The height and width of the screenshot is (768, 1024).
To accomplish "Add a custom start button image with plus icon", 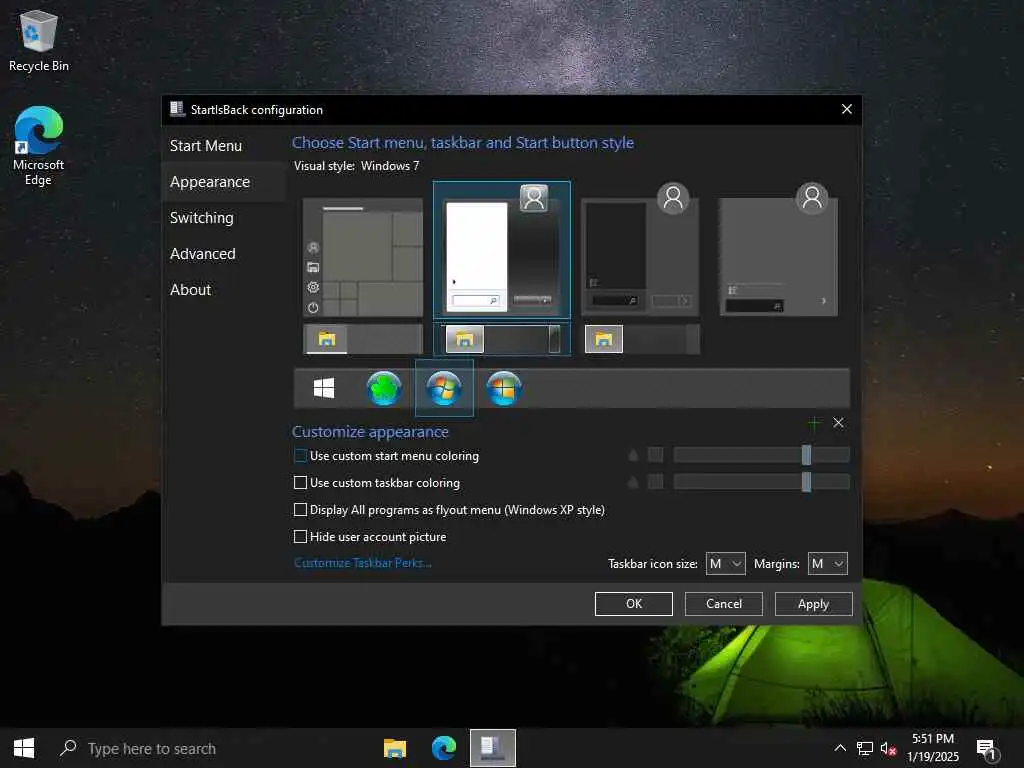I will (814, 423).
